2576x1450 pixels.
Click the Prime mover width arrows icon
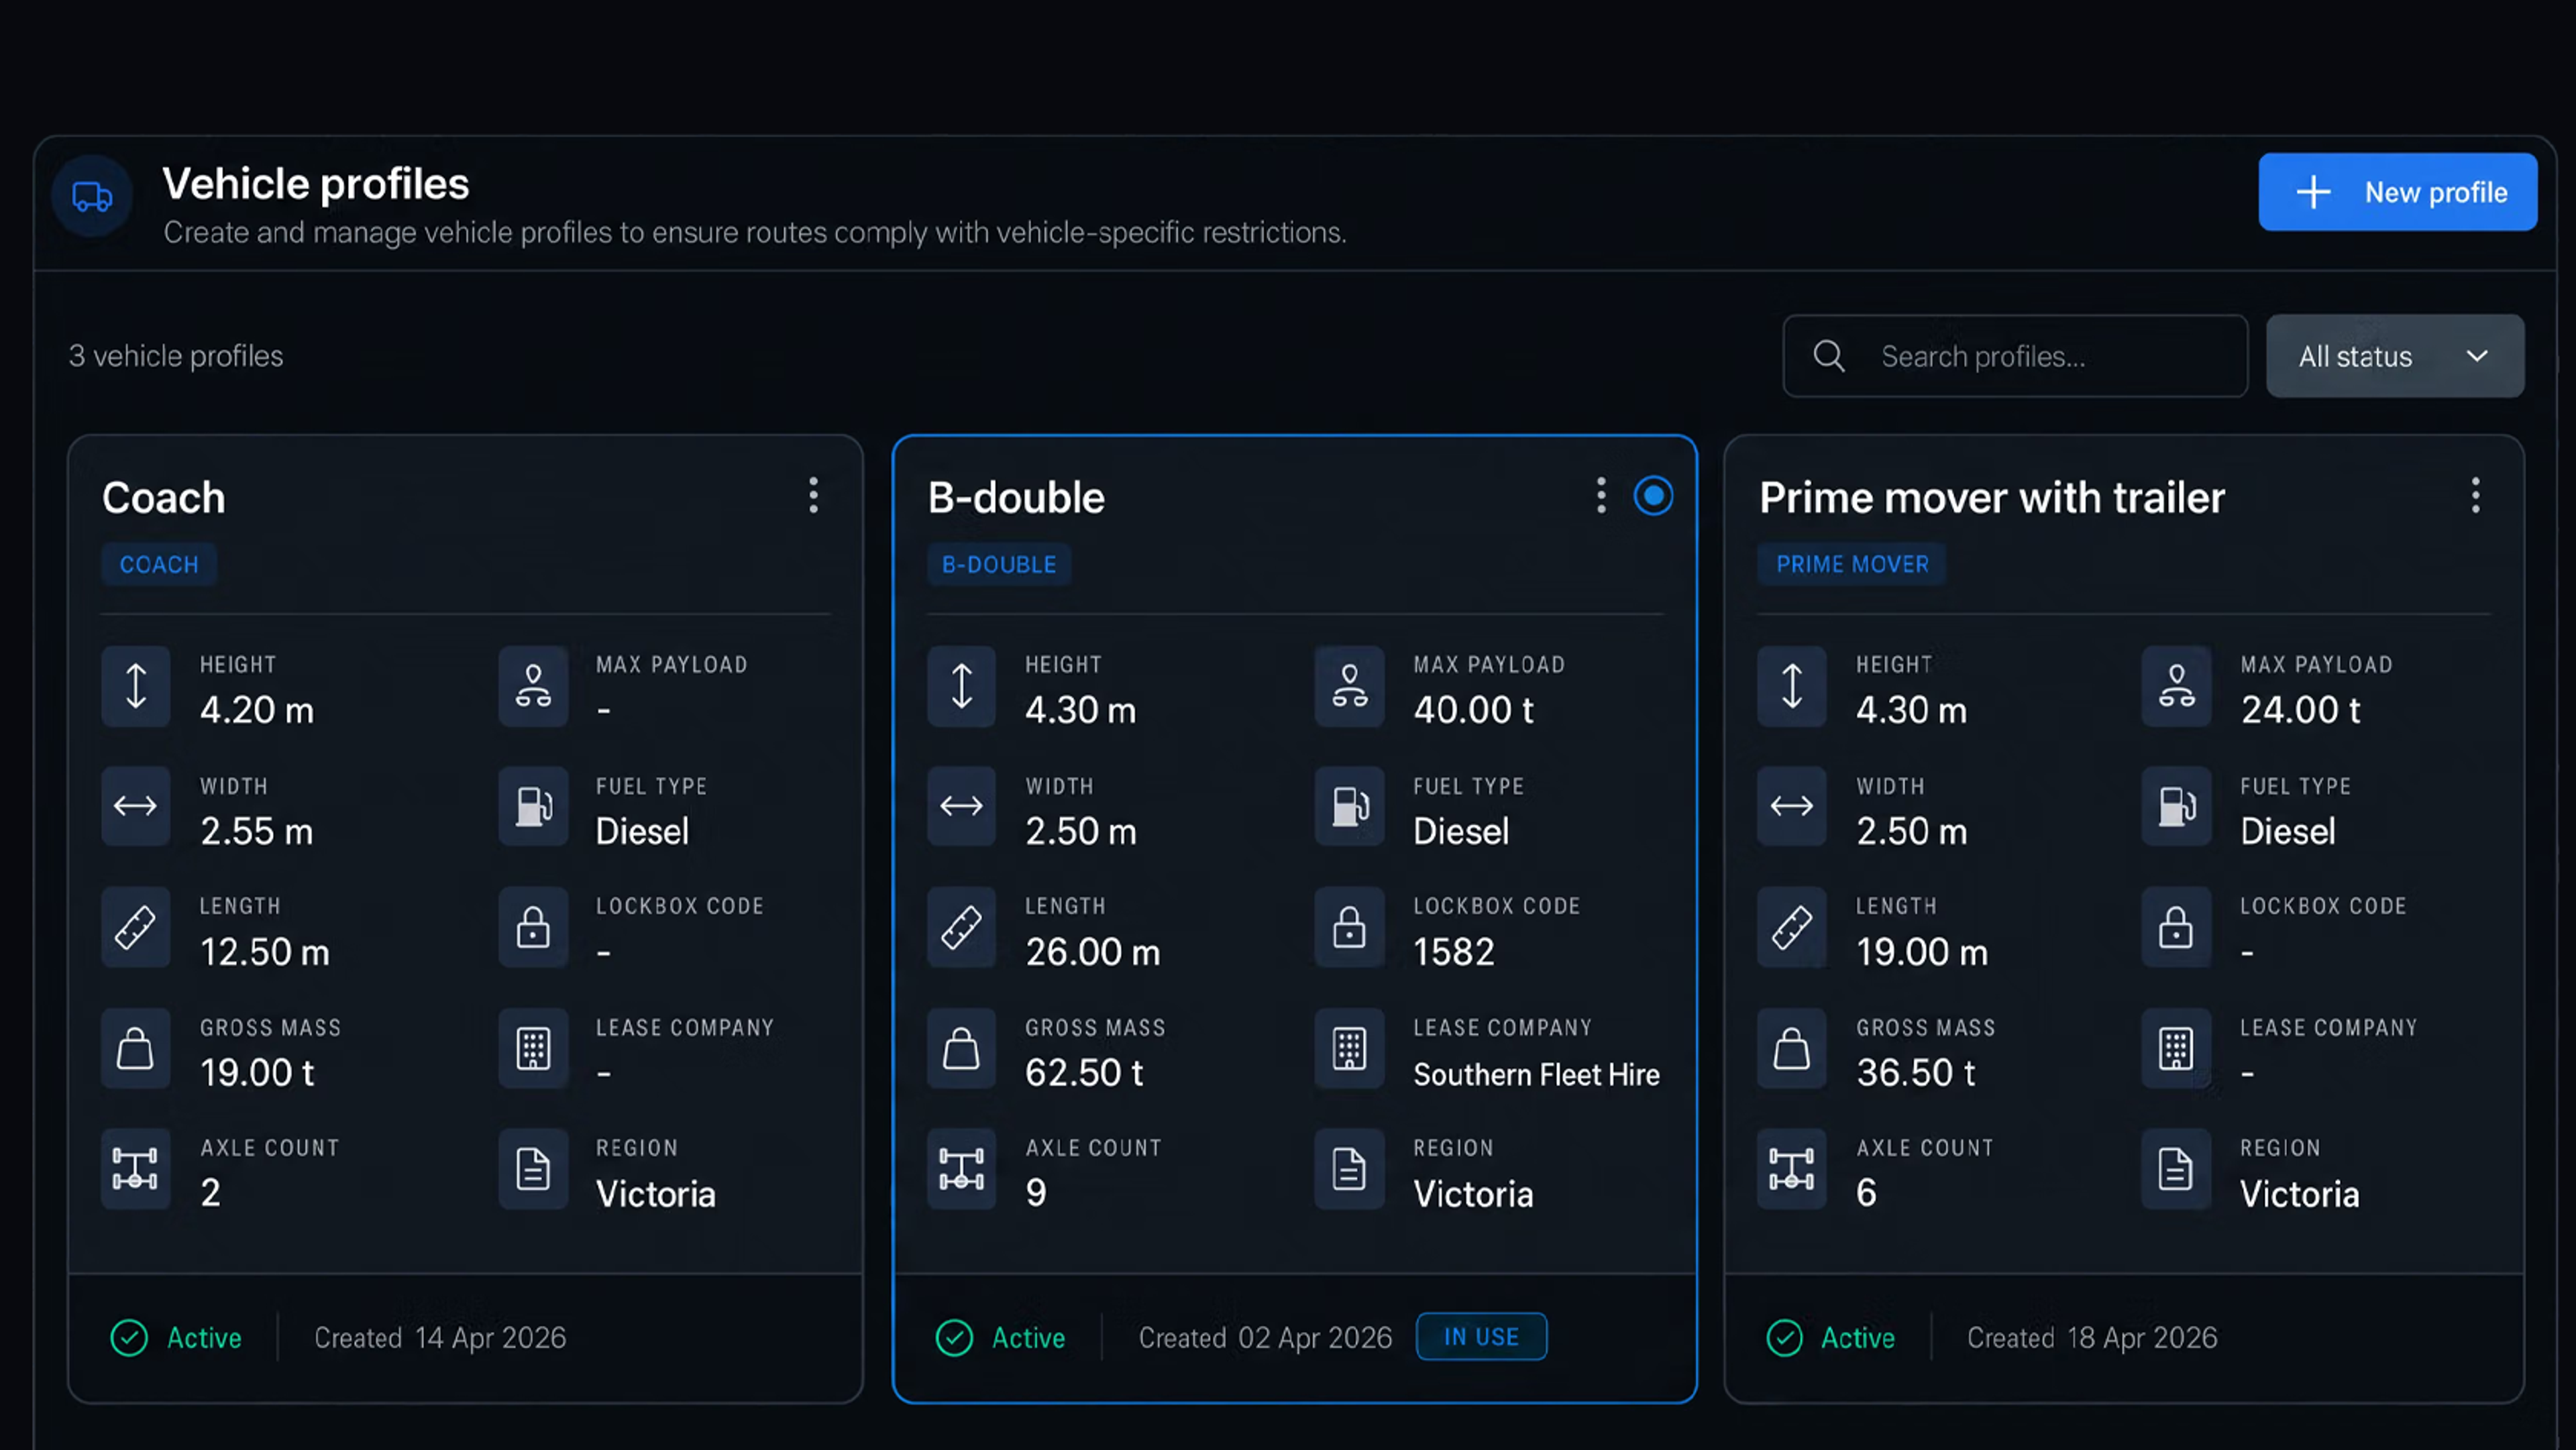coord(1792,806)
